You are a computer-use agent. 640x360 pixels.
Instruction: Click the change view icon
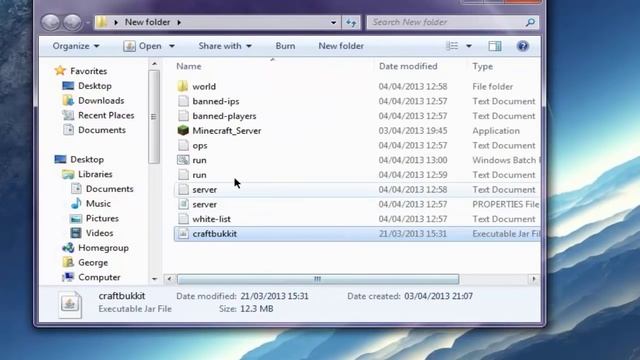(452, 46)
